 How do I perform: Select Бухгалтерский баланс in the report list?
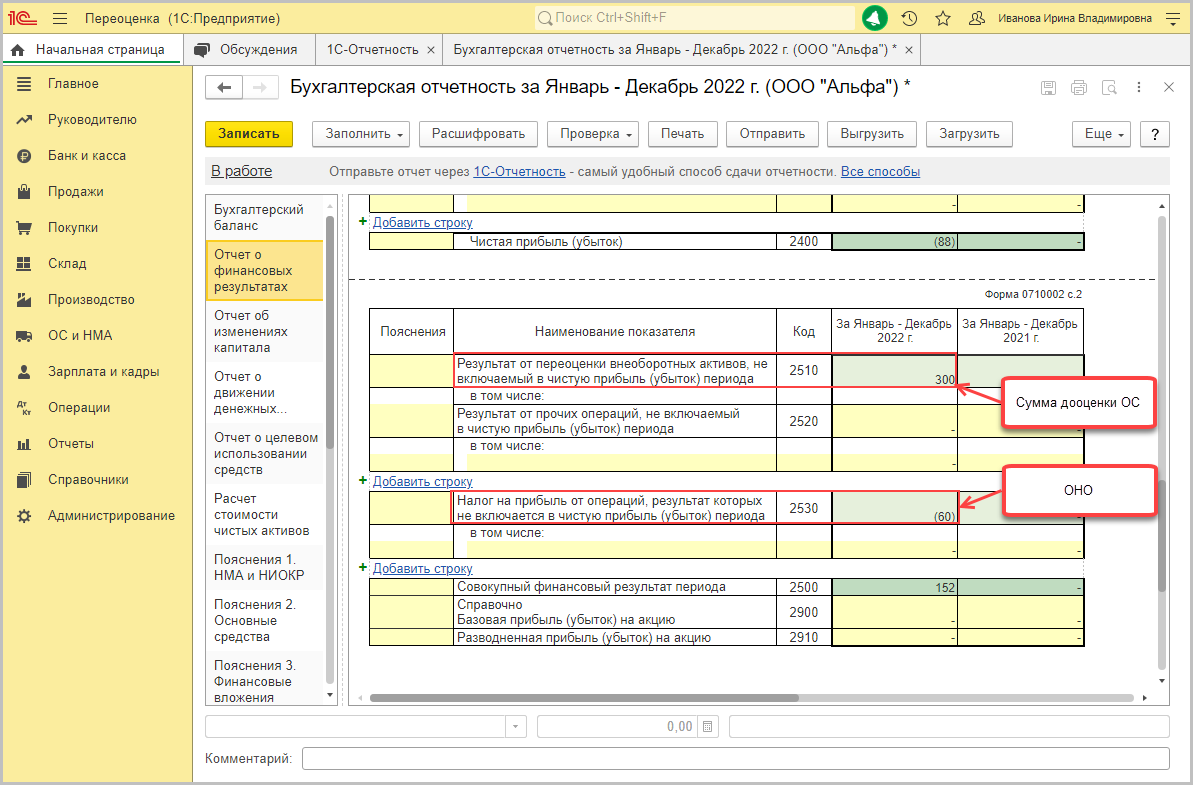[x=259, y=217]
